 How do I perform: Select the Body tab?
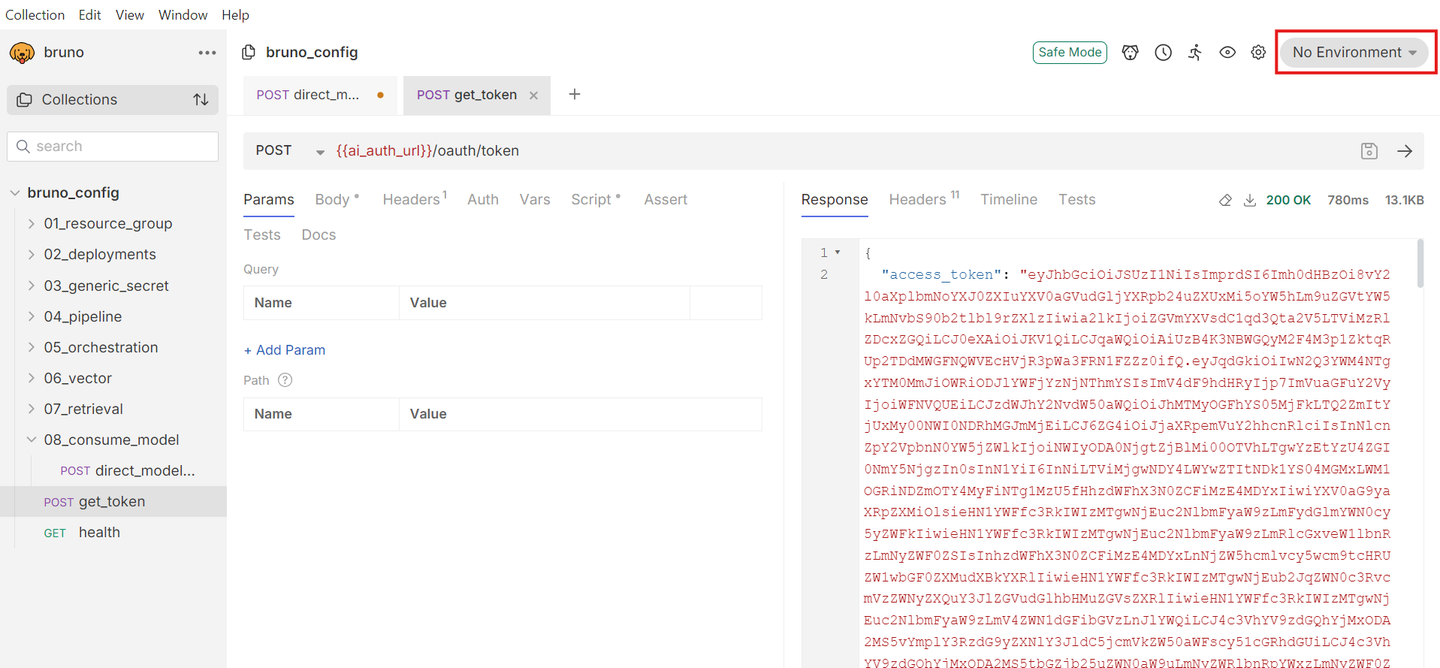tap(336, 200)
